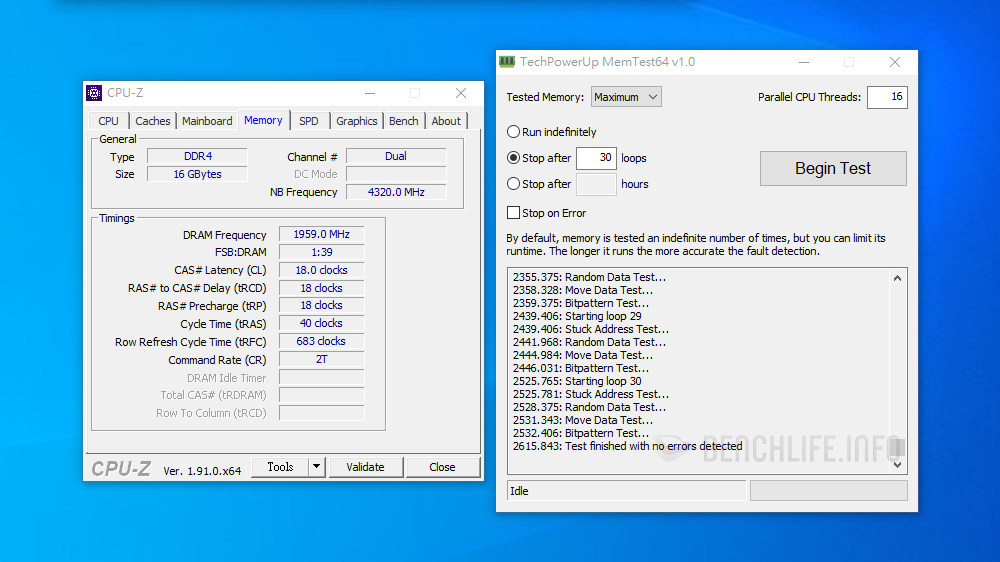This screenshot has height=562, width=1000.
Task: Choose Stop after hours radio button
Action: 514,184
